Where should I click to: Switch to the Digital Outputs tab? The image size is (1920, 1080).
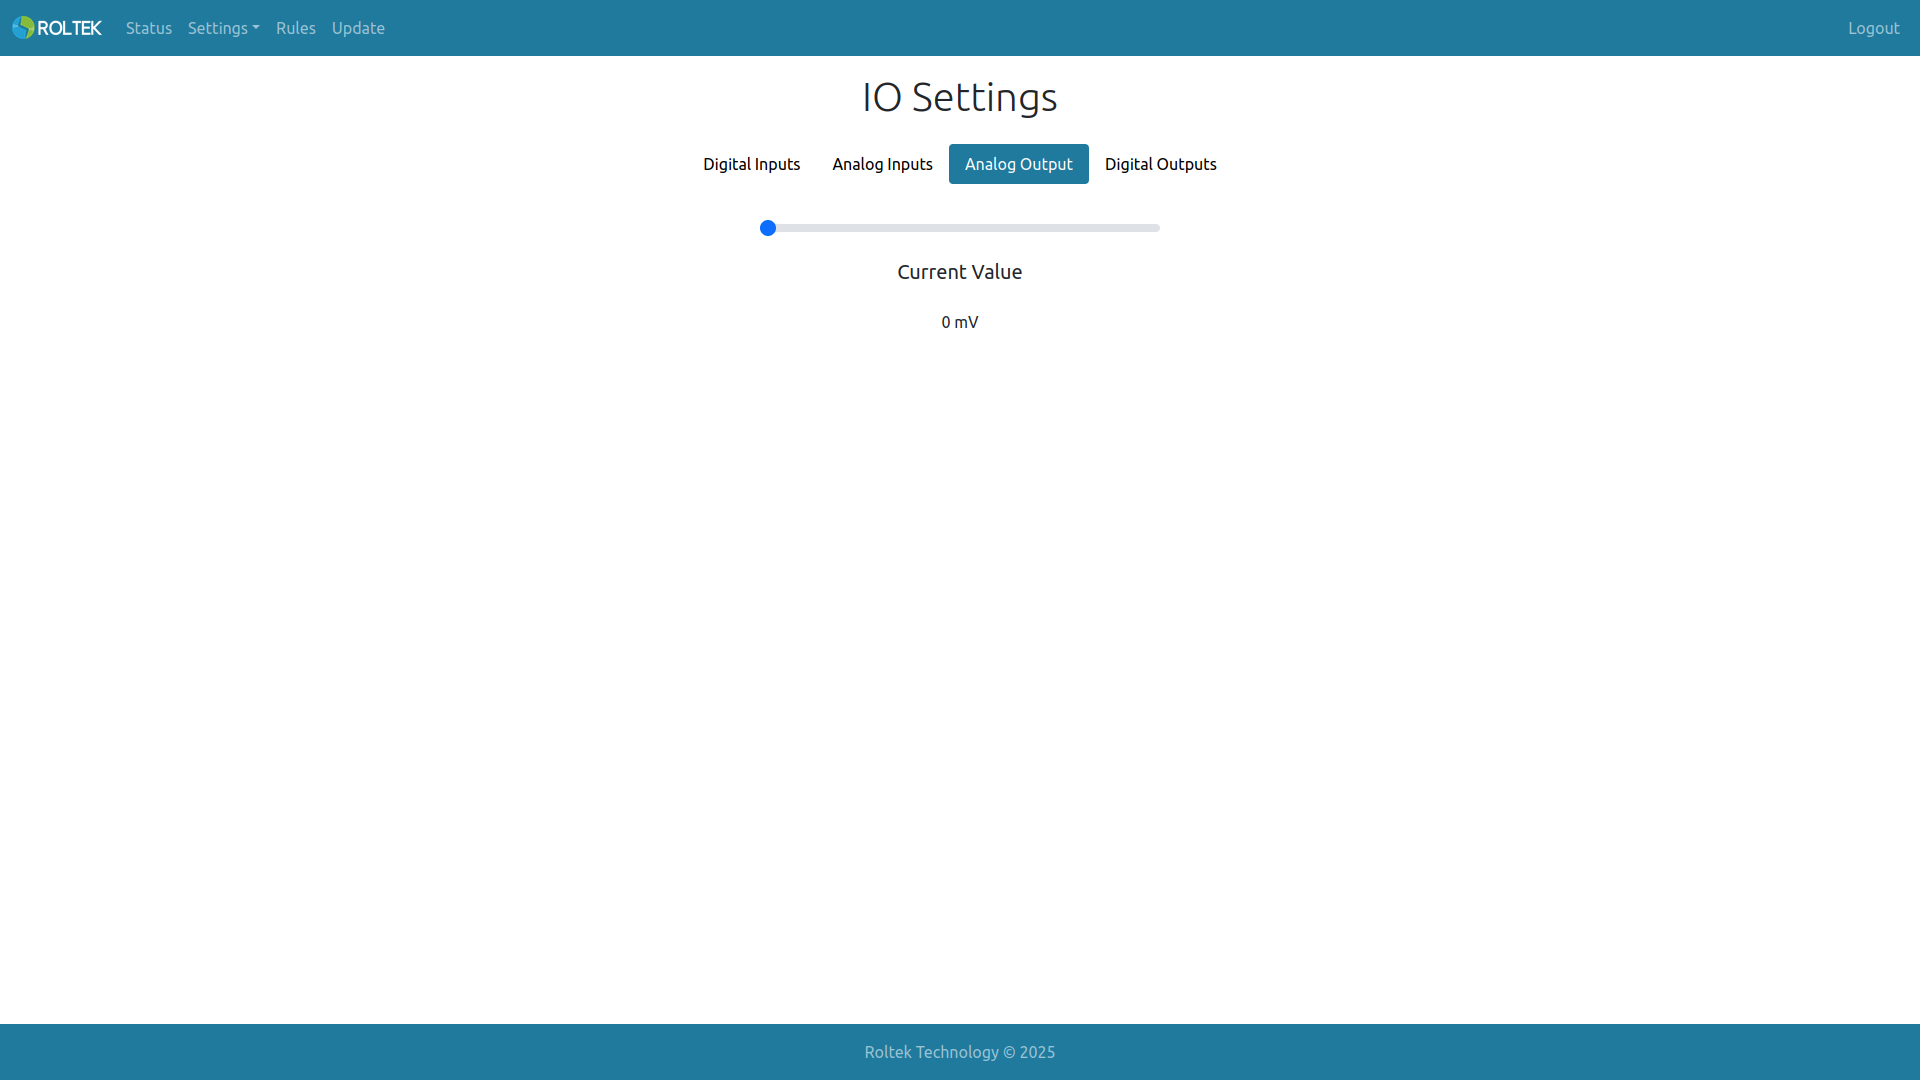(x=1160, y=164)
